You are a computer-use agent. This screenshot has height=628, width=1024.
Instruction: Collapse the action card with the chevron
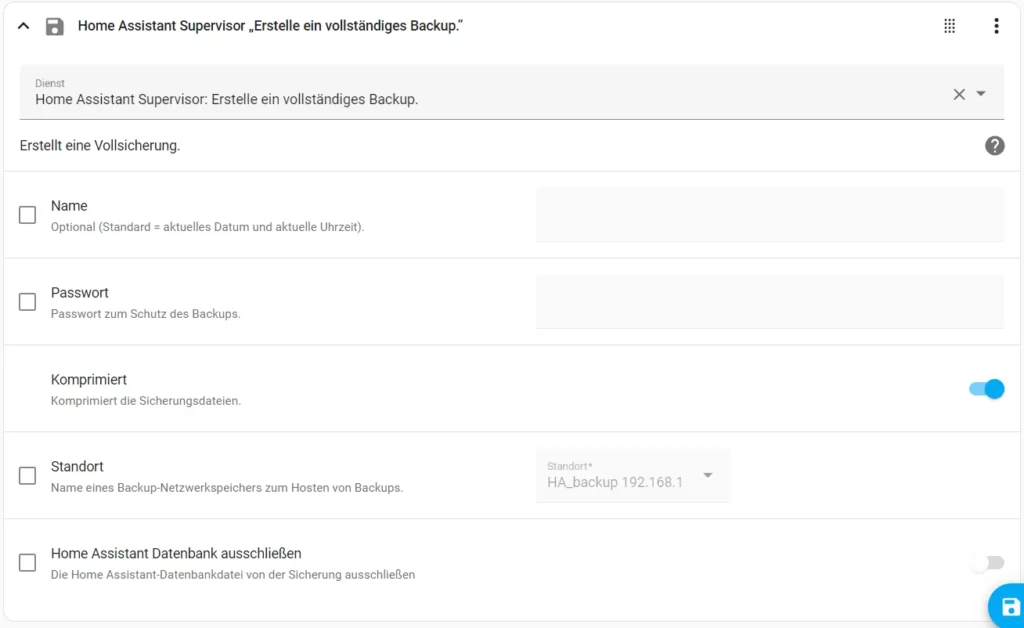[23, 26]
